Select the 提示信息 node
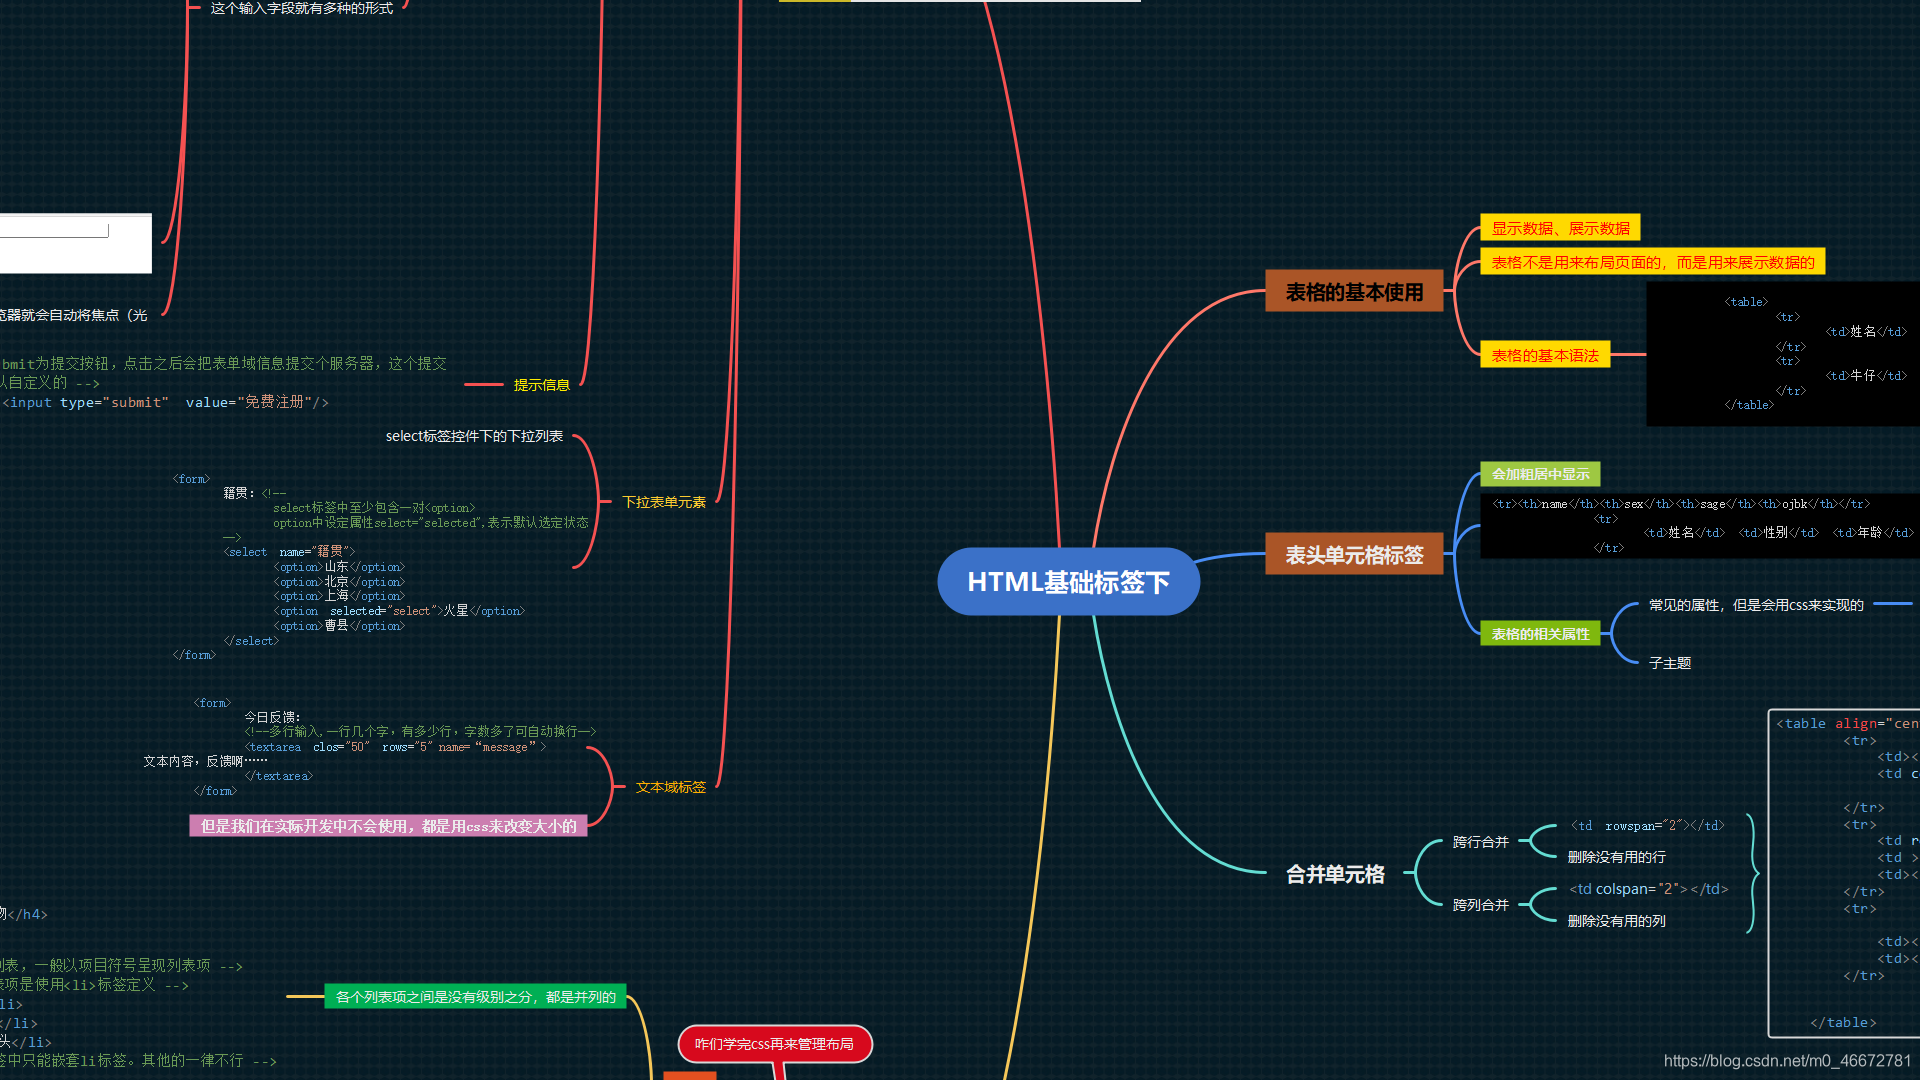1920x1080 pixels. [x=541, y=385]
